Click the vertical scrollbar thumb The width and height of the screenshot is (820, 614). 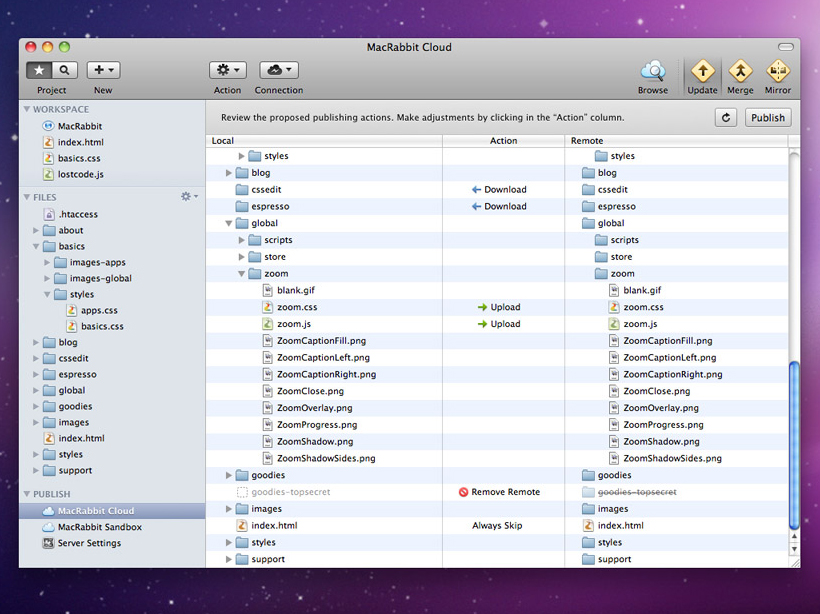pos(794,445)
